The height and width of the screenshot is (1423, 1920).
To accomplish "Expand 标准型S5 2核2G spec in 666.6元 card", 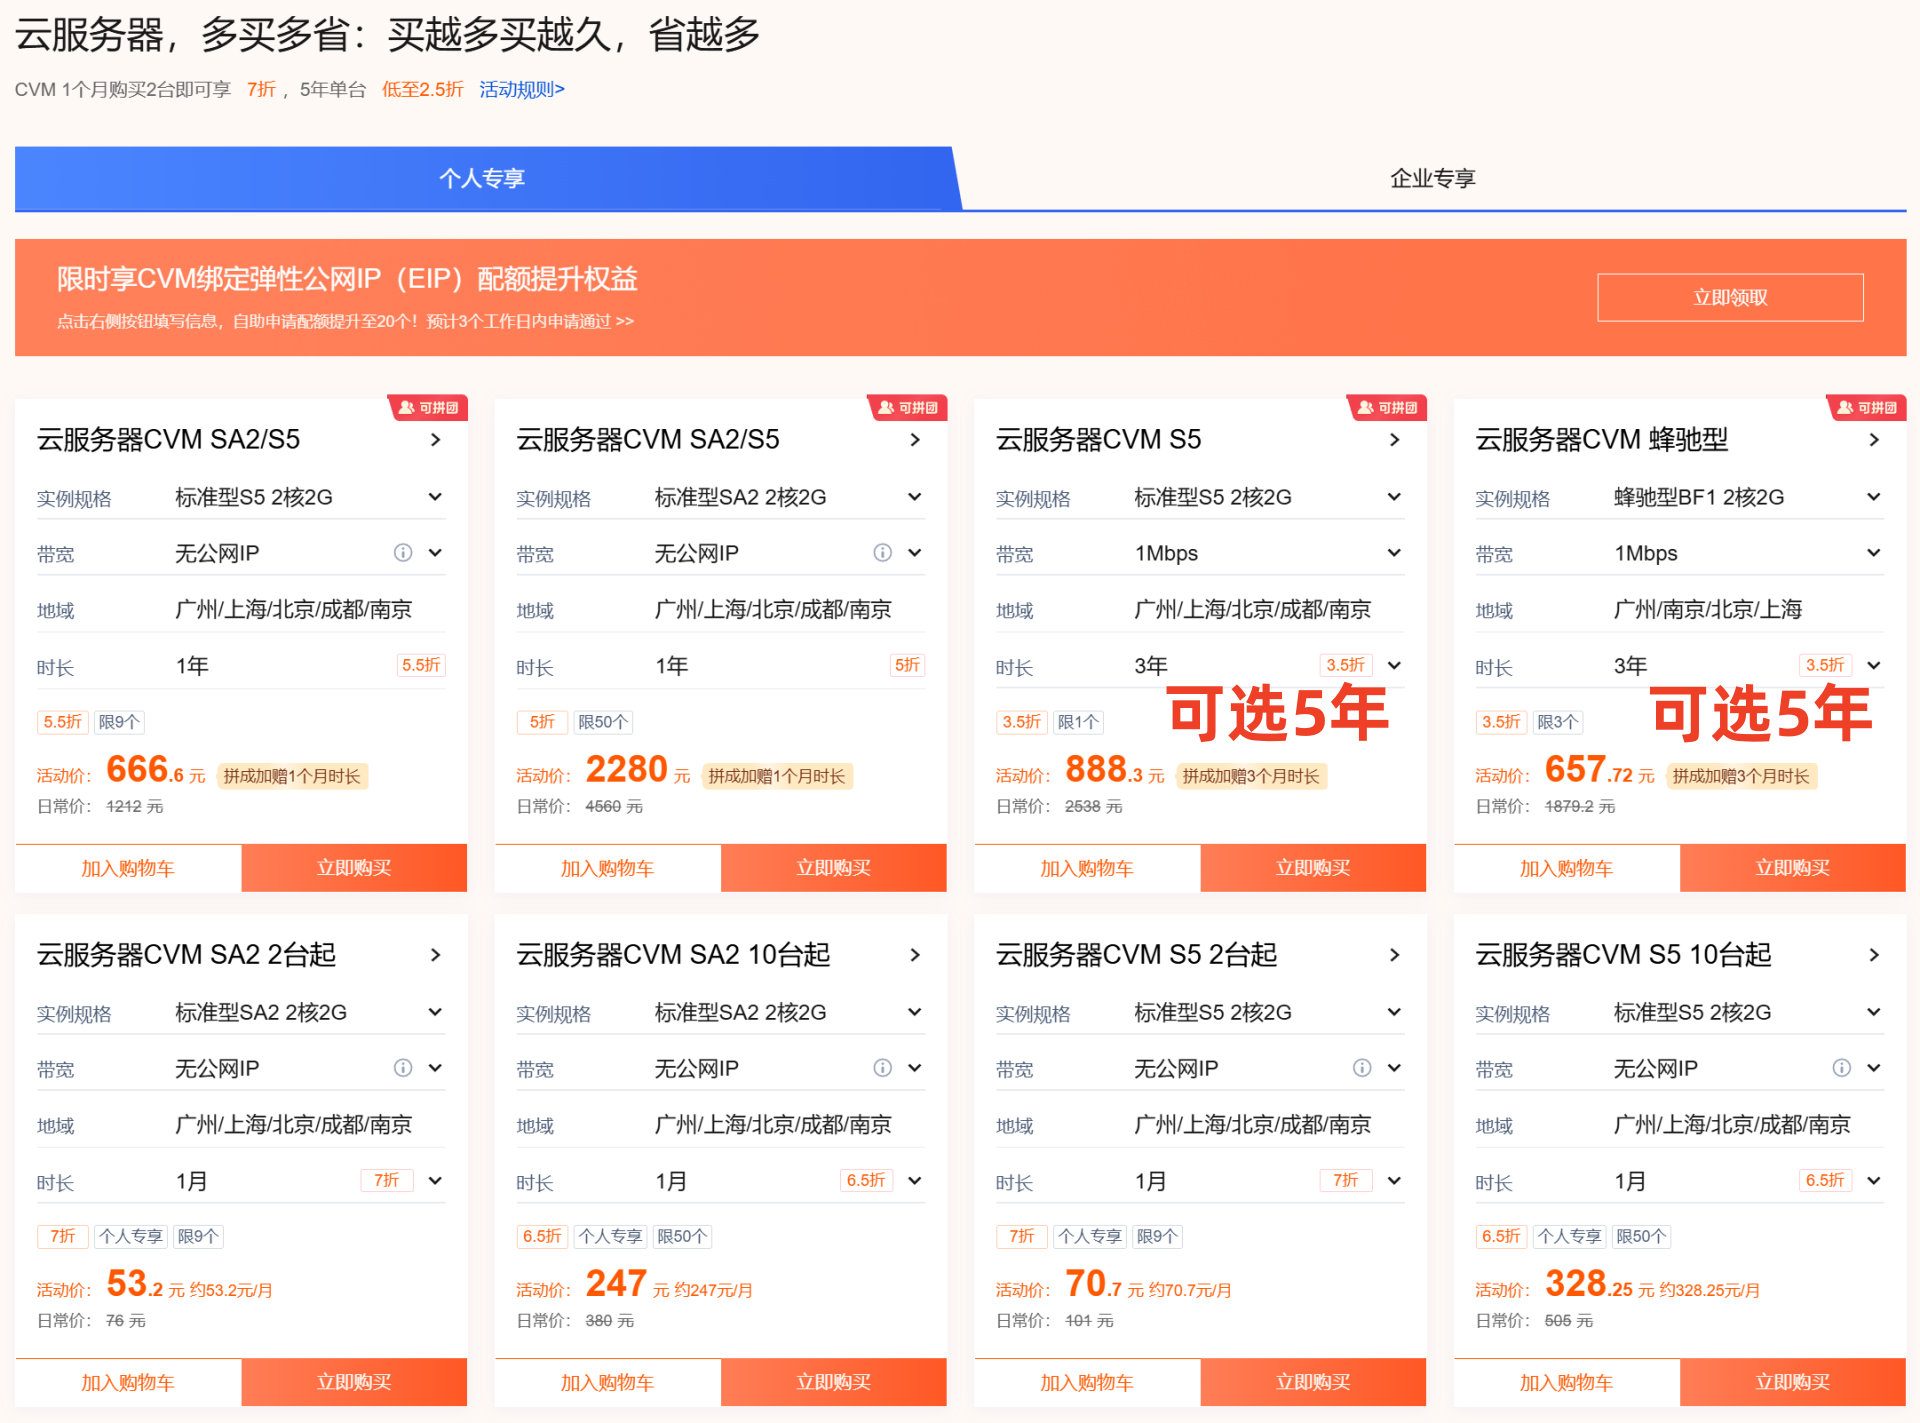I will 435,497.
